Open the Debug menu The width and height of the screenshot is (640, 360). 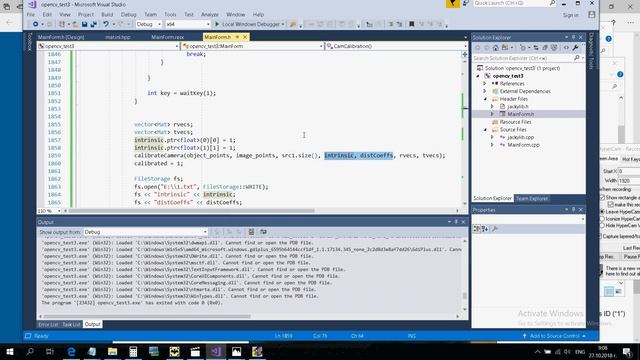coord(128,14)
